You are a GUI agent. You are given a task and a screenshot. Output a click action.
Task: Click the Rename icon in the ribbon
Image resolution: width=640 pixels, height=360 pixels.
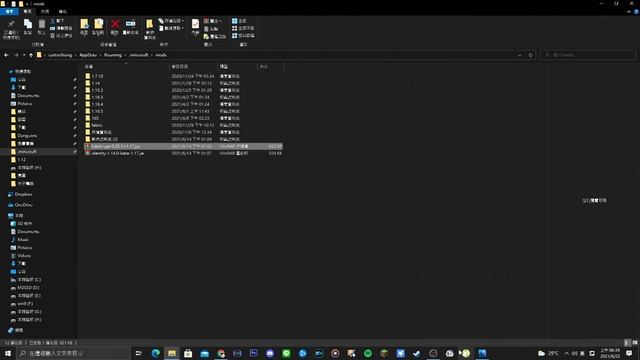(130, 24)
